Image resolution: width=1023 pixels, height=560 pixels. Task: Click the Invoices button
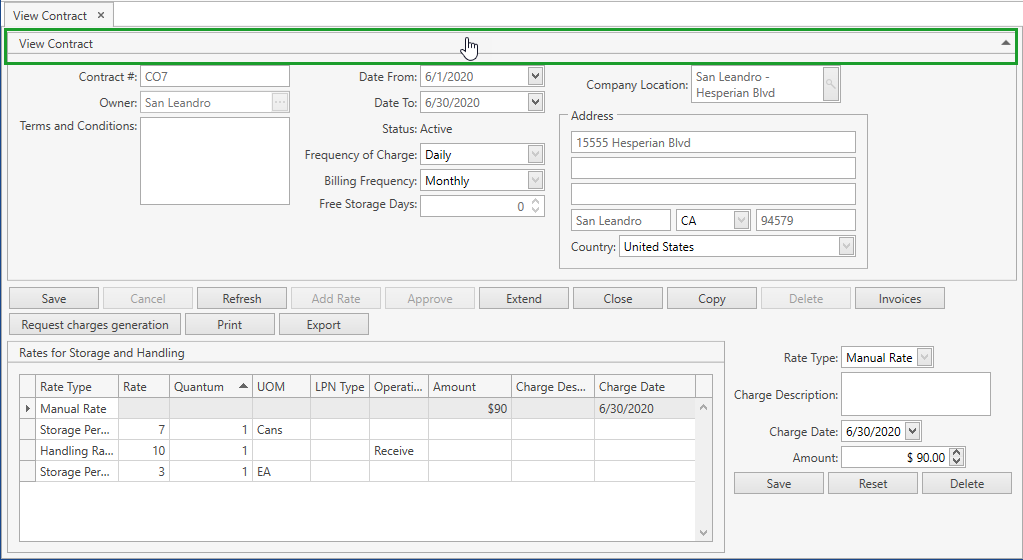[899, 298]
